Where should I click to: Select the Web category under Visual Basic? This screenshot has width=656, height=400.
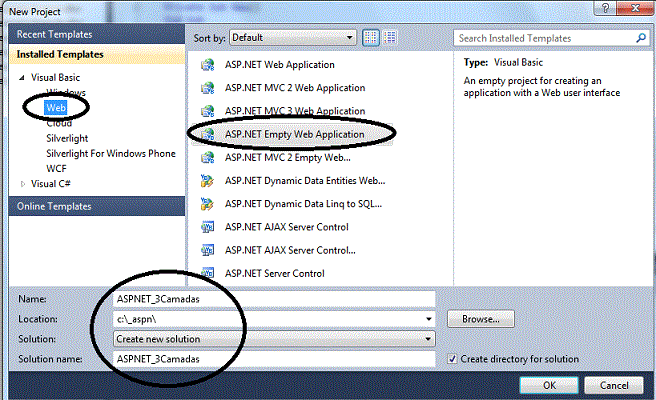[56, 108]
